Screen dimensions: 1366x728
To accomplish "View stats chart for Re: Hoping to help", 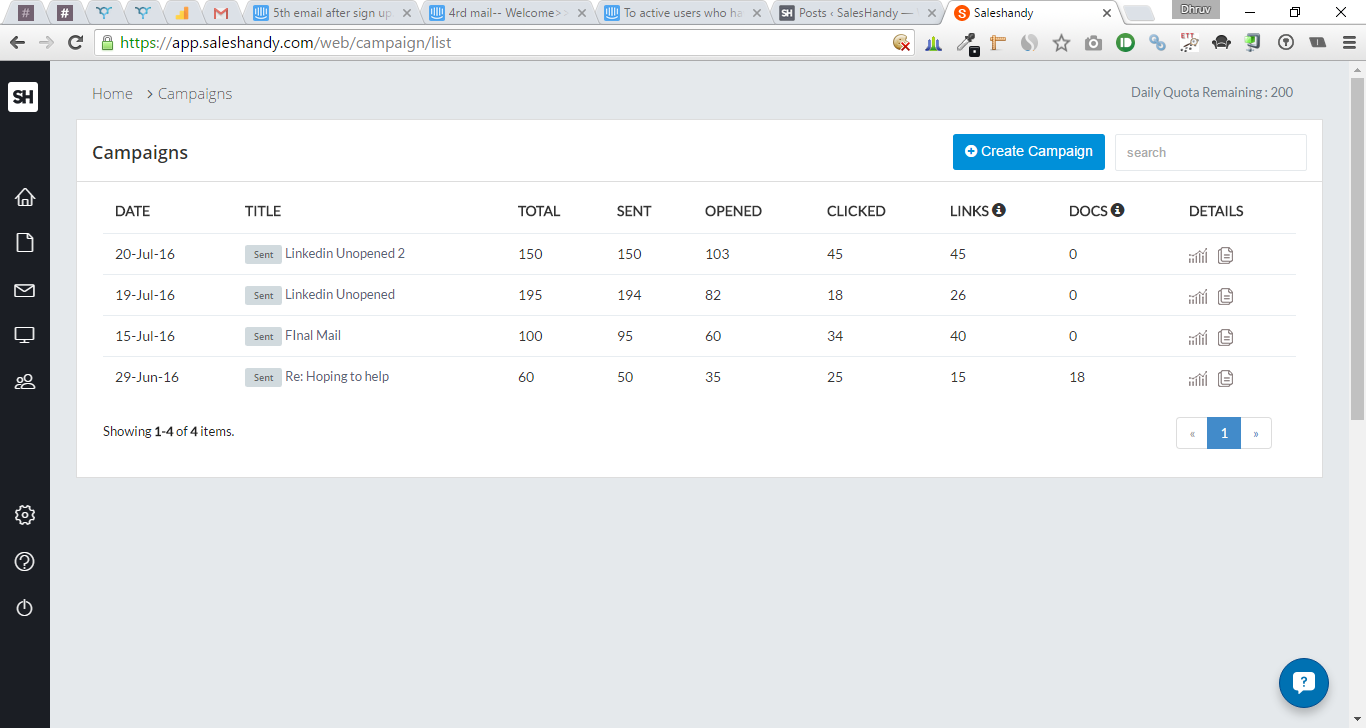I will (1198, 378).
